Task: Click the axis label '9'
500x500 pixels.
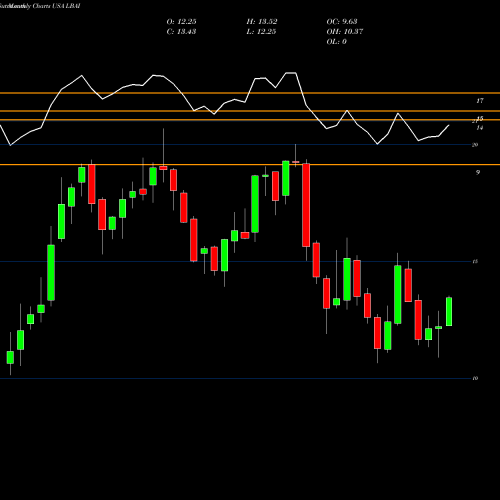Action: point(478,172)
